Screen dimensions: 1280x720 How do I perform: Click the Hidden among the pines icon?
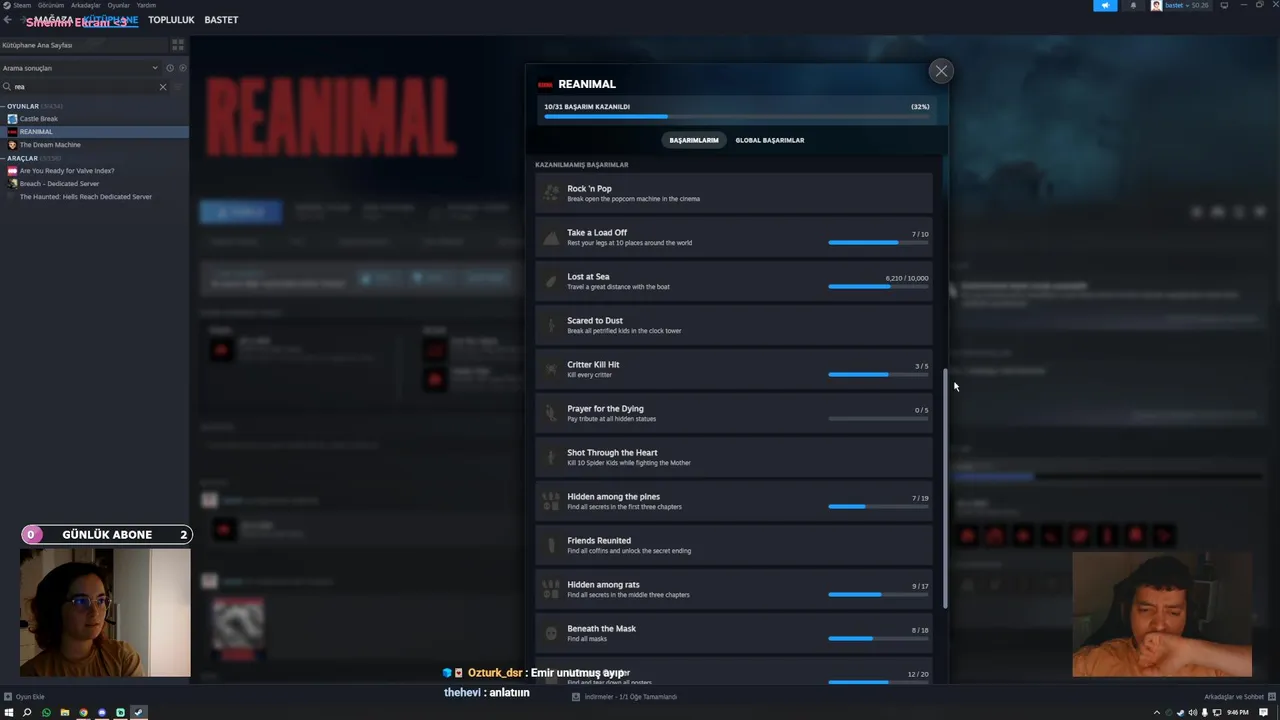click(x=551, y=501)
